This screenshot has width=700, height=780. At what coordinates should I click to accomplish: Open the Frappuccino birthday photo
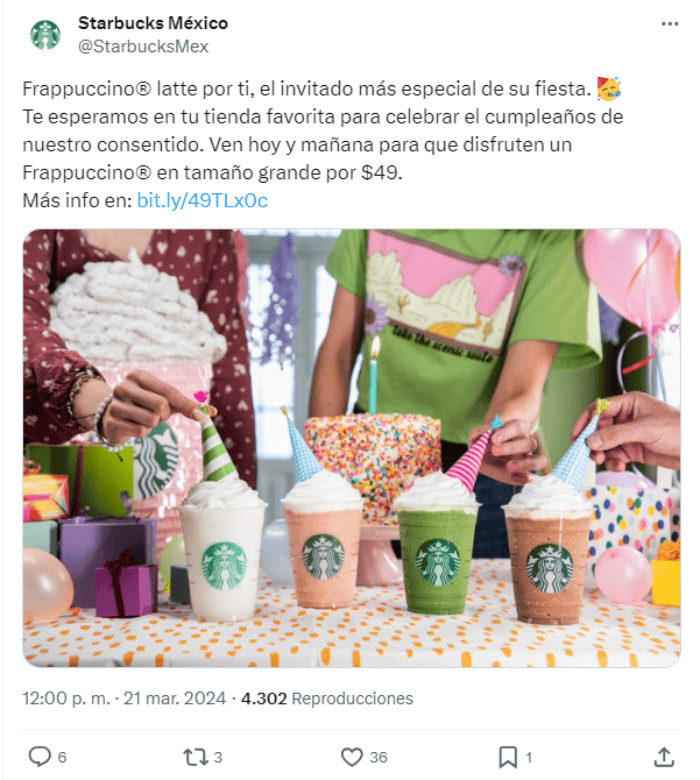click(x=351, y=448)
